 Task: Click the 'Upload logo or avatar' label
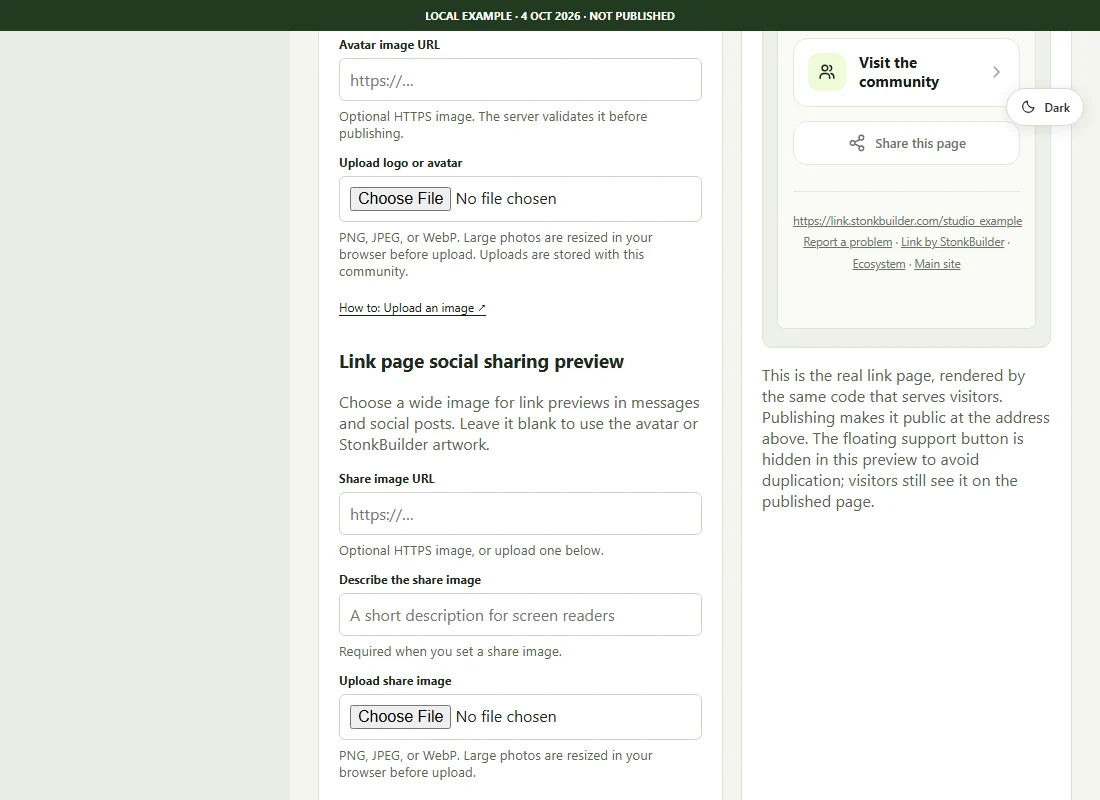[x=401, y=163]
